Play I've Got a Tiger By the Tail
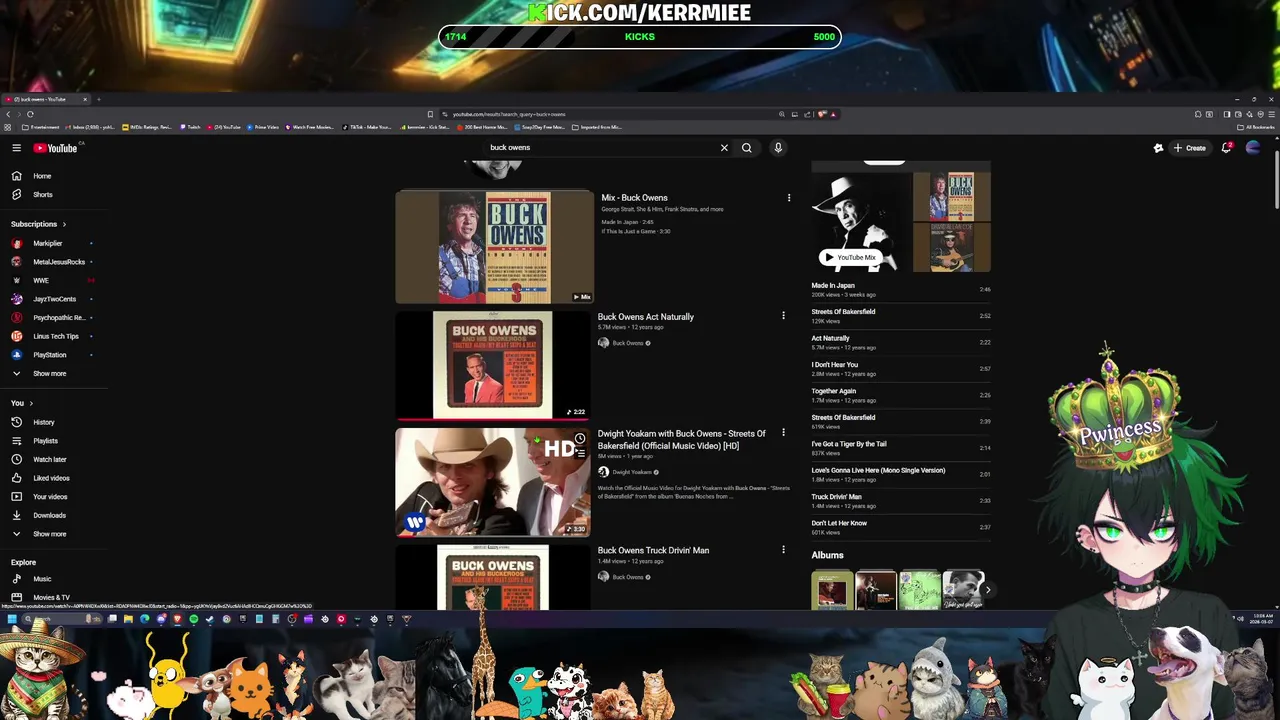Screen dimensions: 1280x720 [x=901, y=448]
